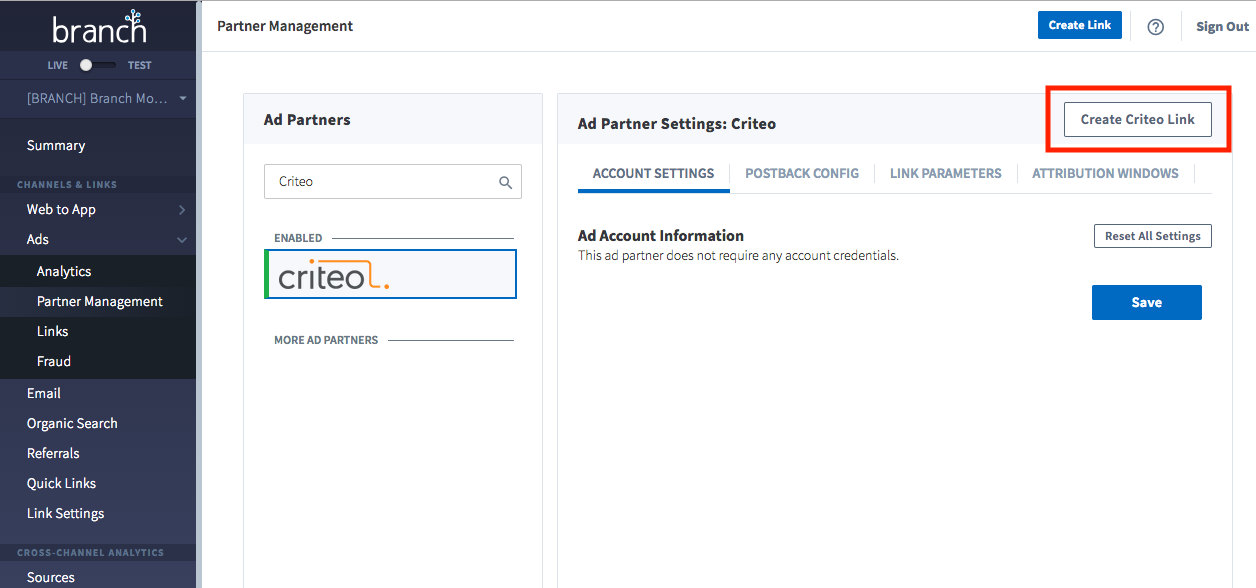Open the Referrals page
This screenshot has height=588, width=1256.
pyautogui.click(x=53, y=453)
